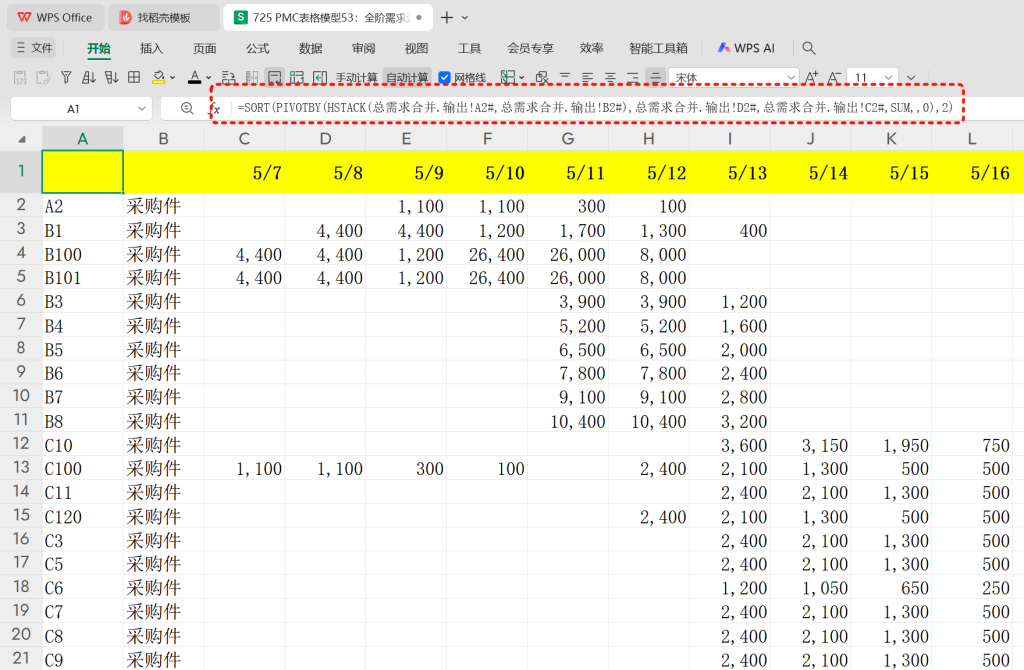The height and width of the screenshot is (670, 1024).
Task: Select the 725 PMC表格模型53 document tab
Action: coord(328,18)
